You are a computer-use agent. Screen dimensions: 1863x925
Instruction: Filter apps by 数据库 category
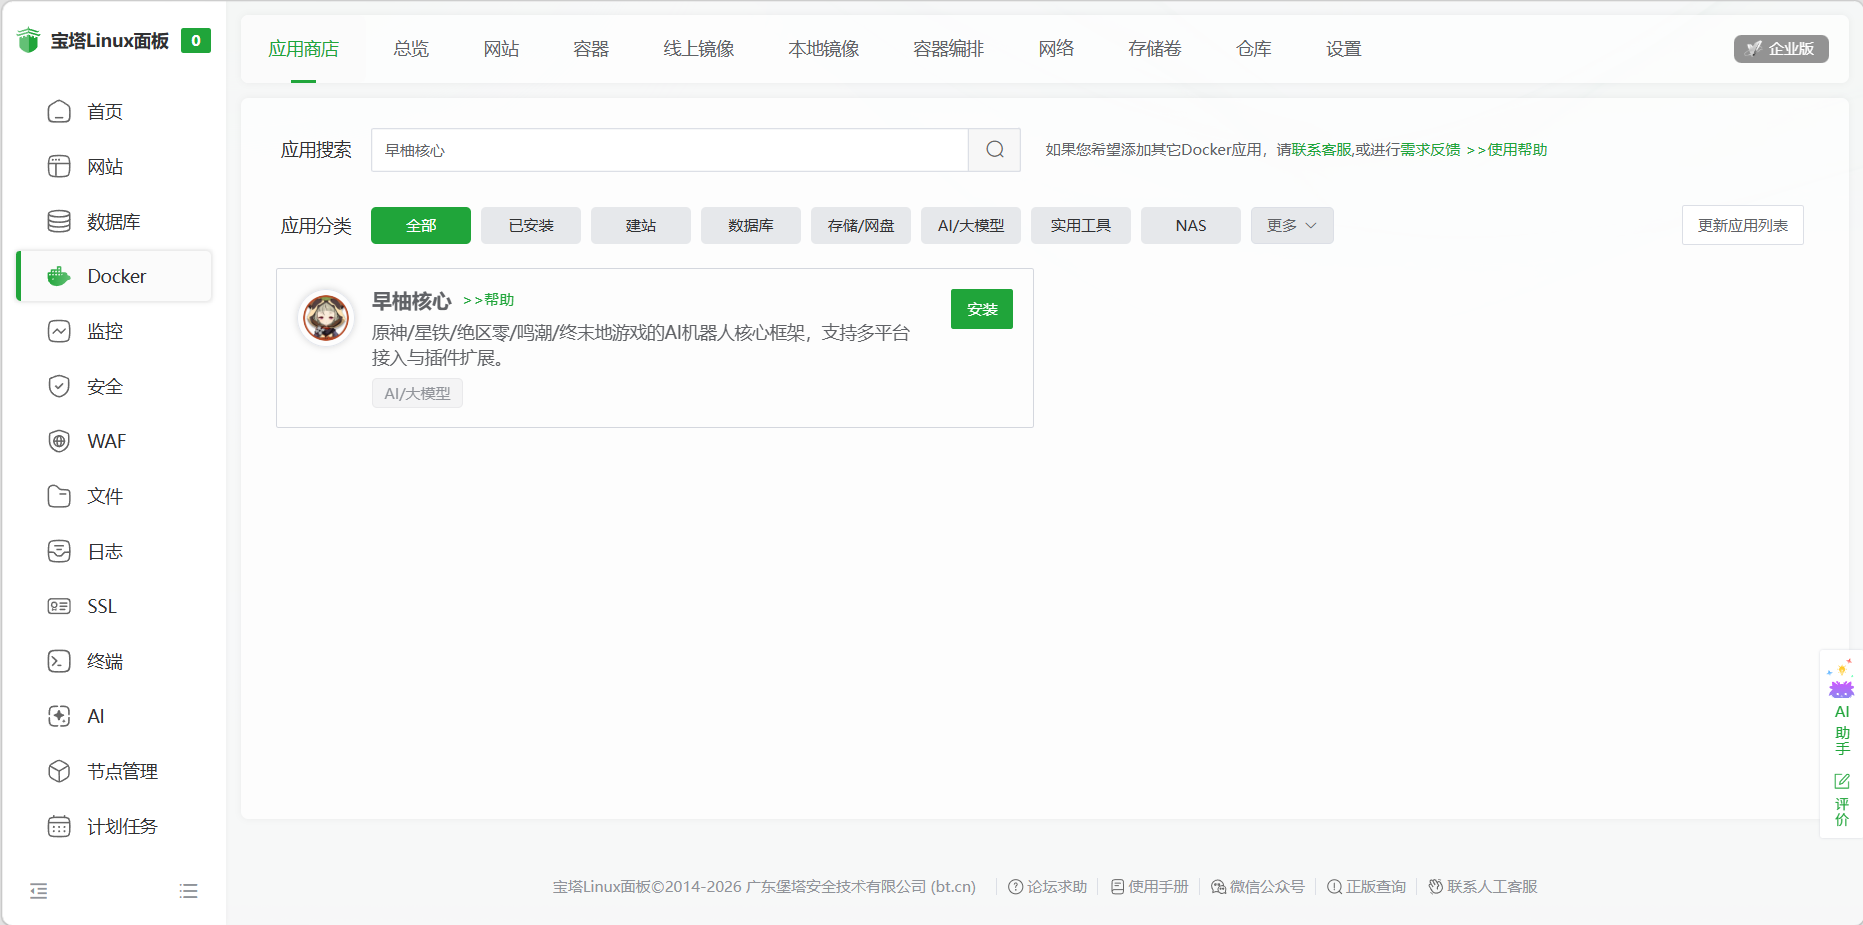(x=751, y=226)
